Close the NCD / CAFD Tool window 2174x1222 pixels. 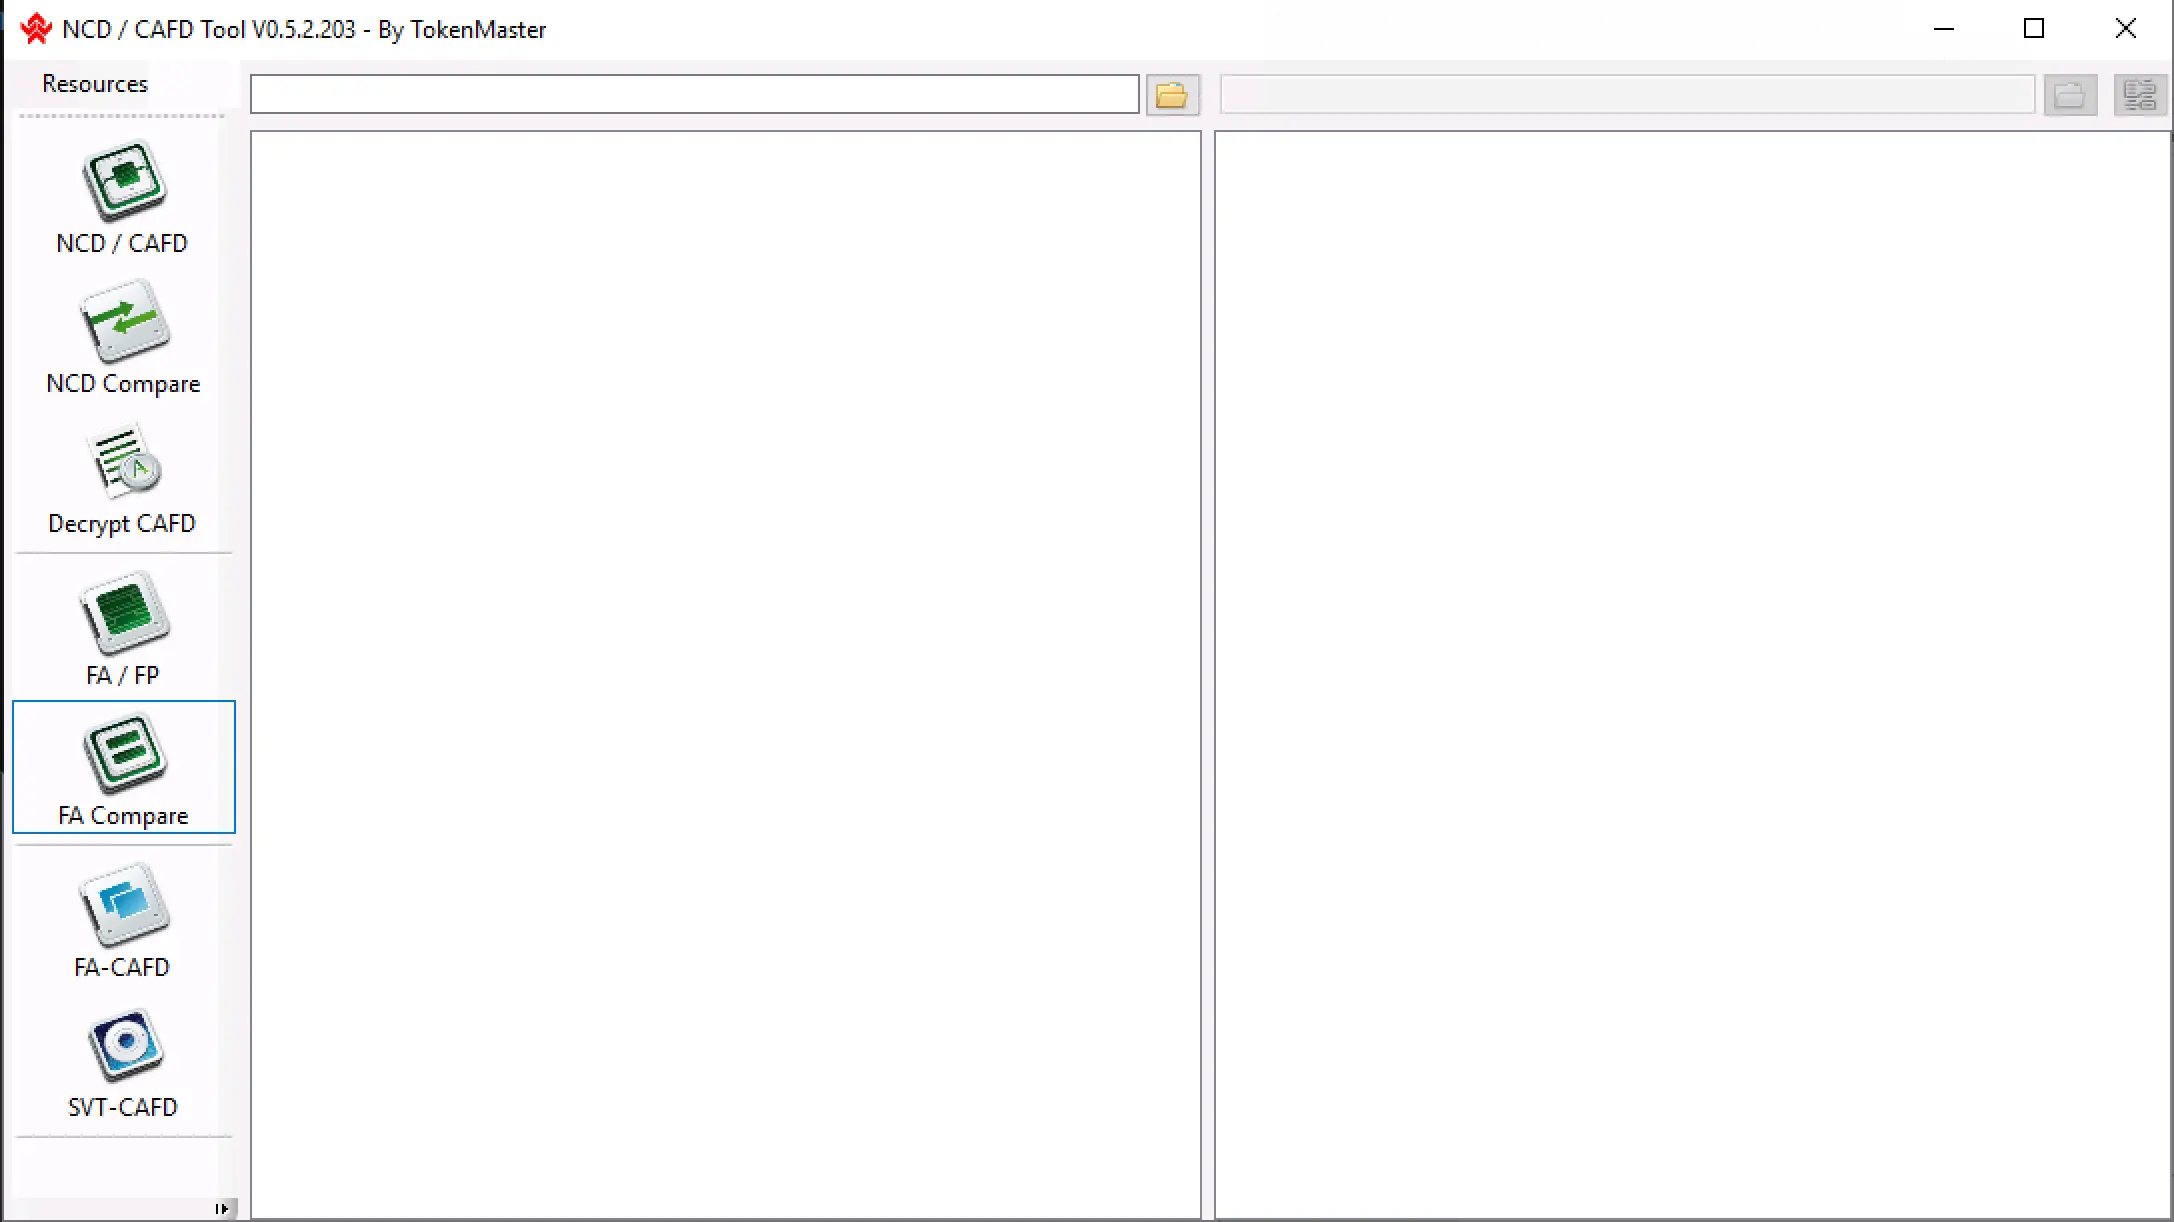2125,29
